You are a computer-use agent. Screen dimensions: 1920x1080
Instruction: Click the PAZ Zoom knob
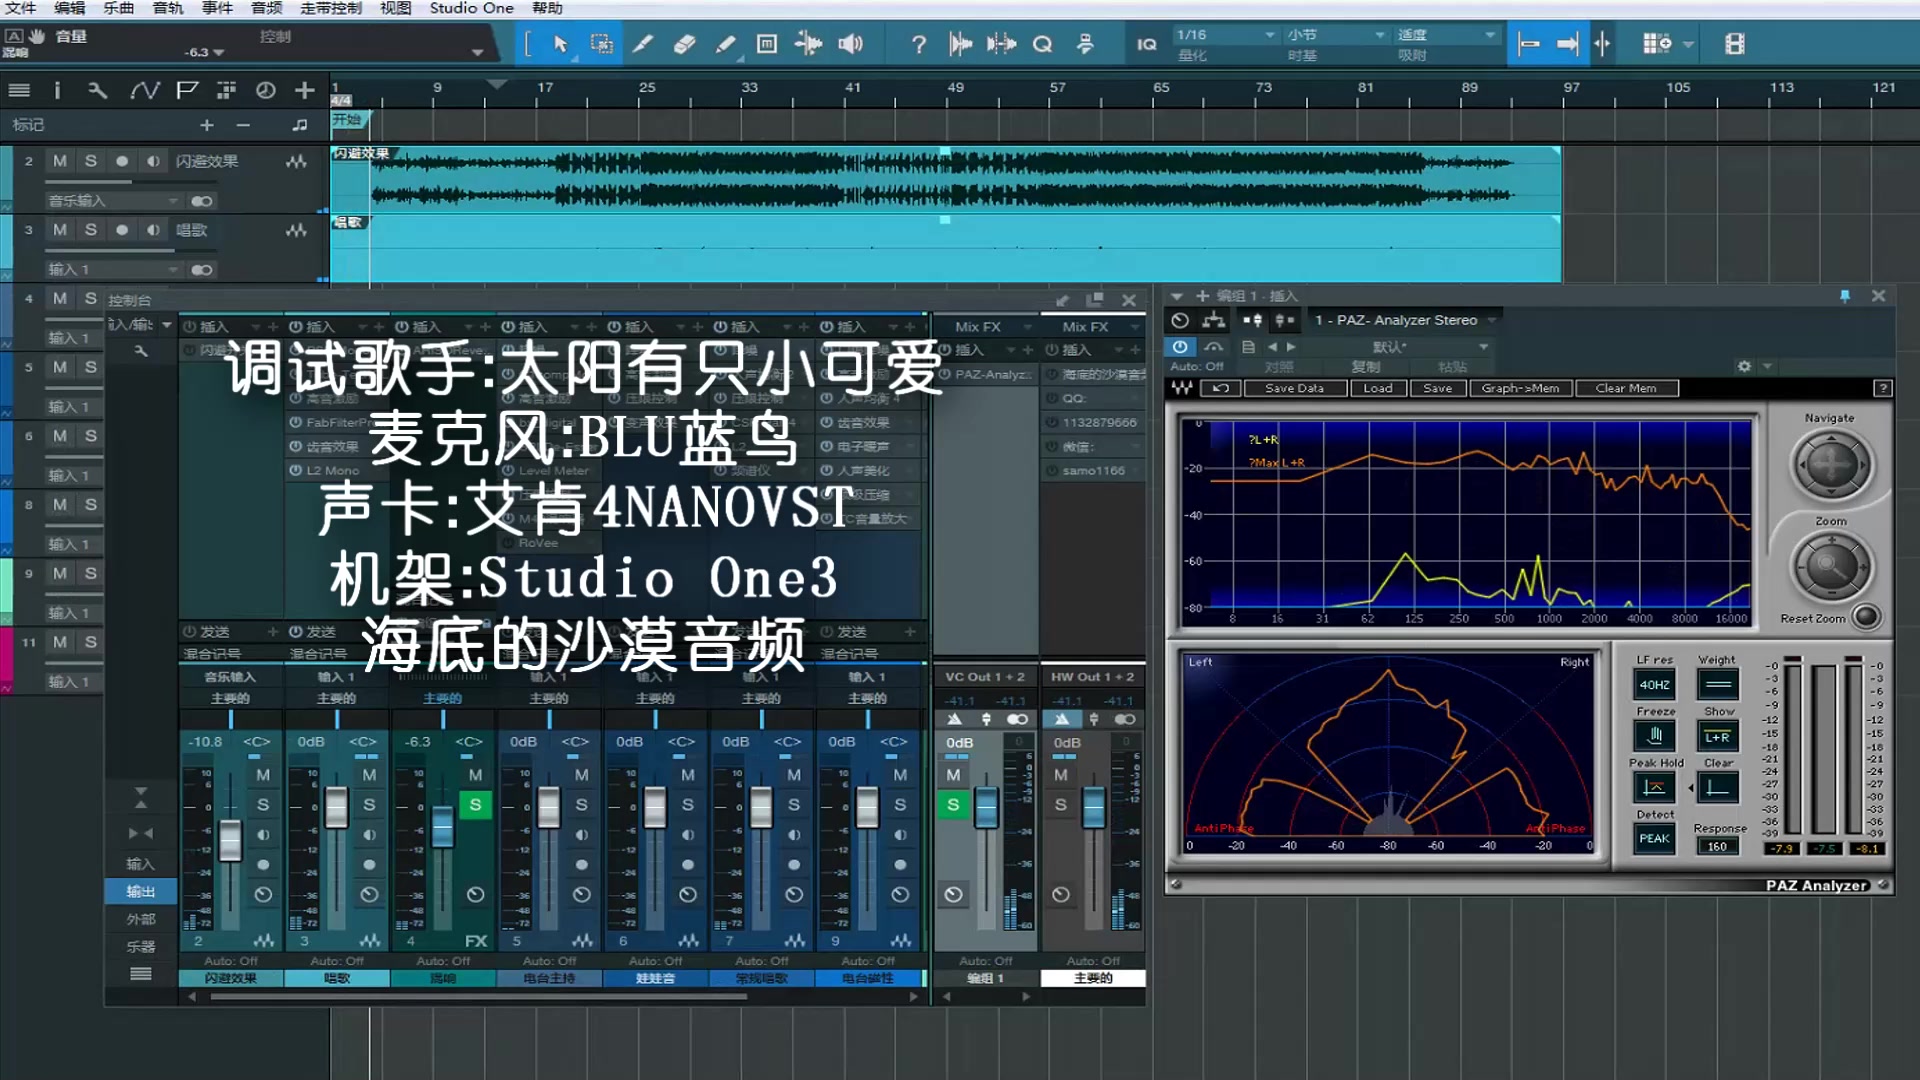point(1831,567)
